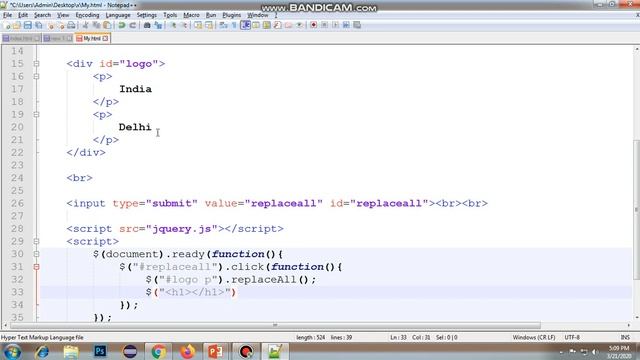Collapse the div fold on line 15
The width and height of the screenshot is (640, 360).
(x=36, y=64)
